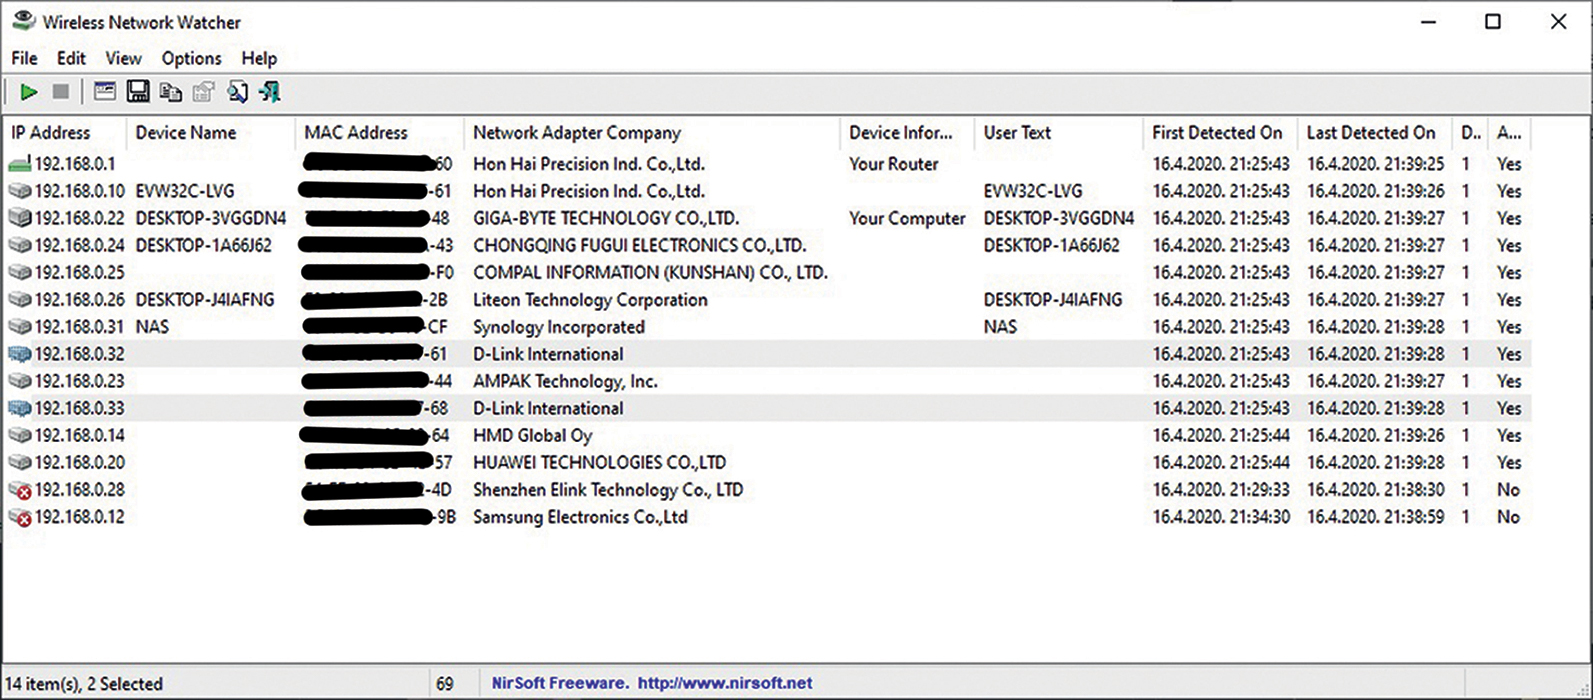Click the device icon beside 192.168.0.14
1593x700 pixels.
coord(20,435)
